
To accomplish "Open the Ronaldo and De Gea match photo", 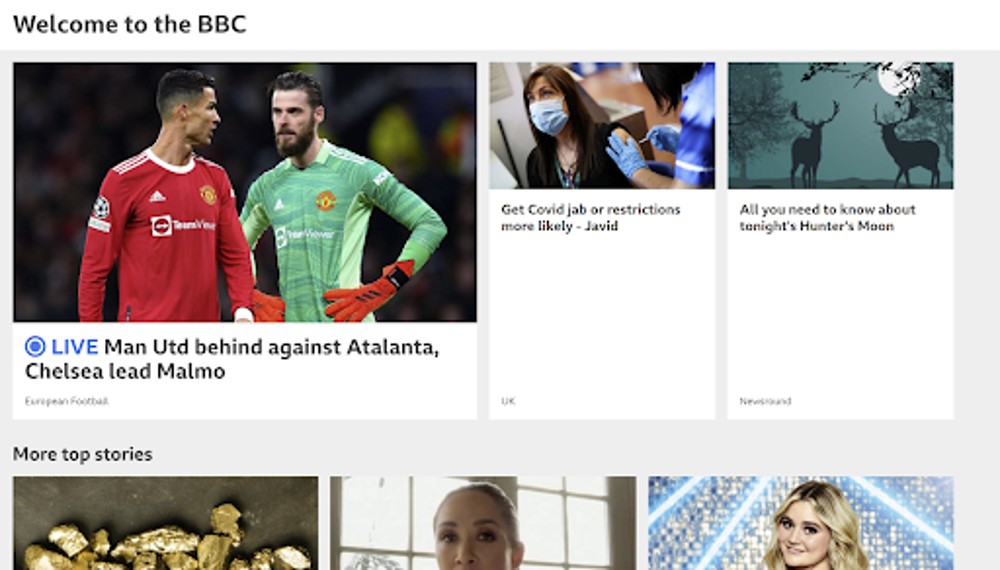I will 245,192.
